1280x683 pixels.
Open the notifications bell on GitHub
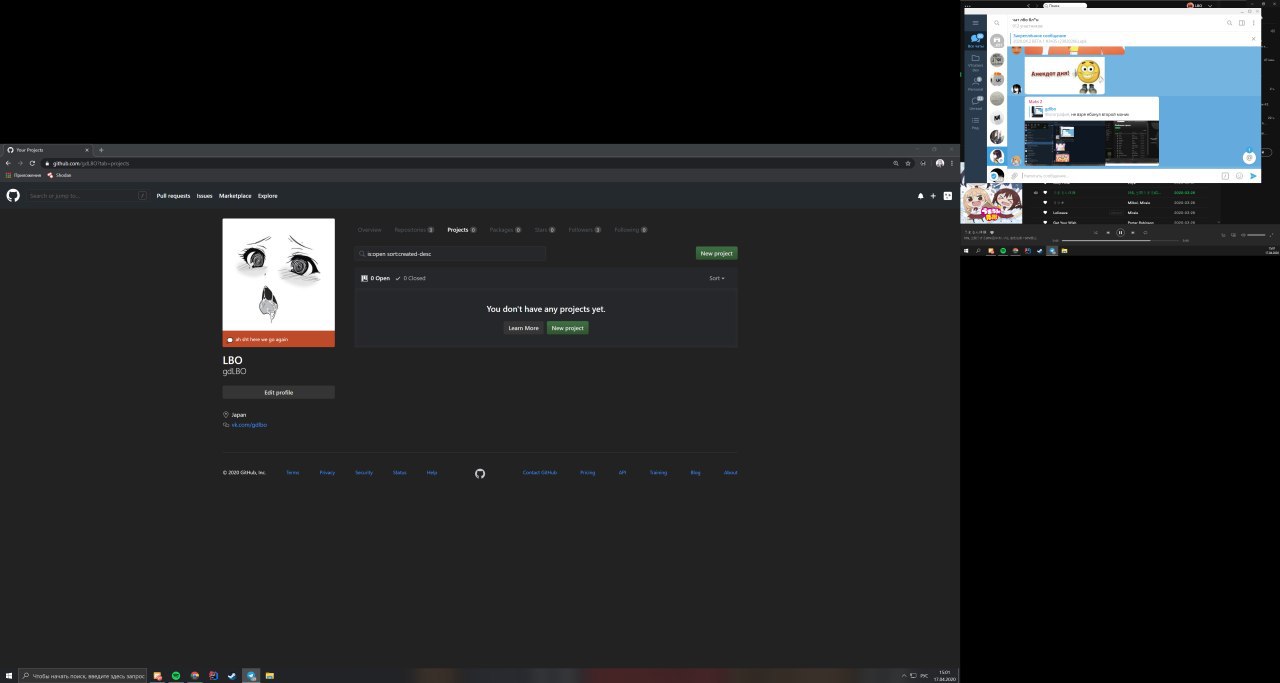click(x=921, y=196)
